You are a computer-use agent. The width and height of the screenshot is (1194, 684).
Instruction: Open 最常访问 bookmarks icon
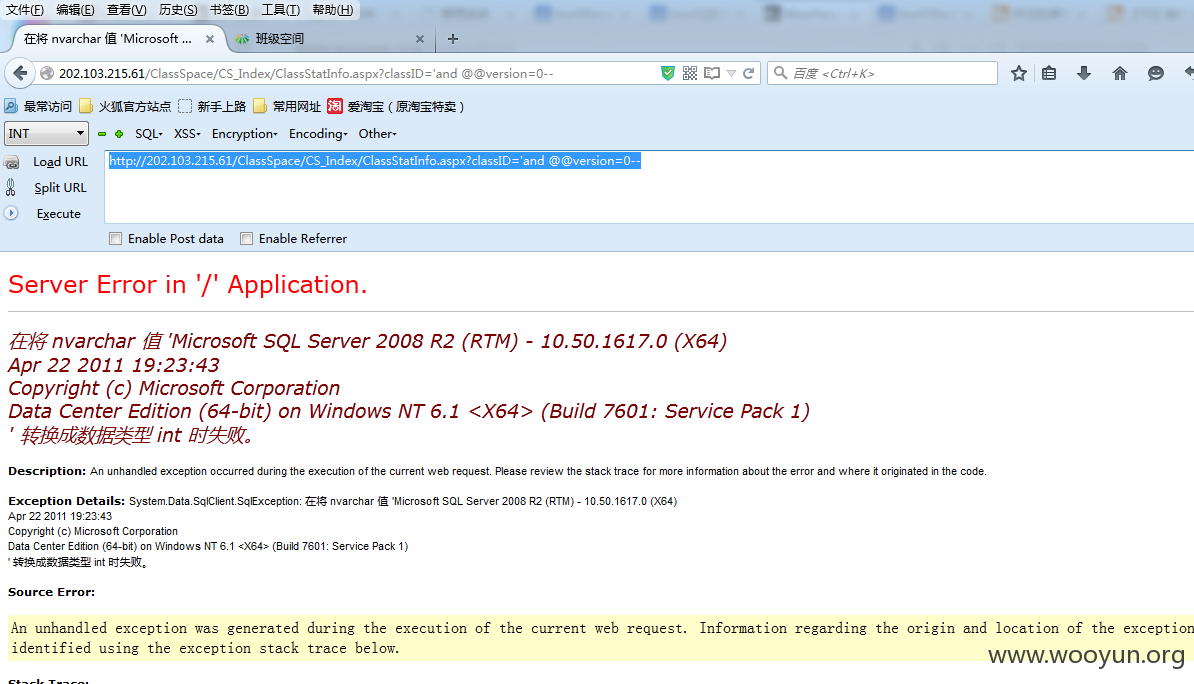click(11, 106)
